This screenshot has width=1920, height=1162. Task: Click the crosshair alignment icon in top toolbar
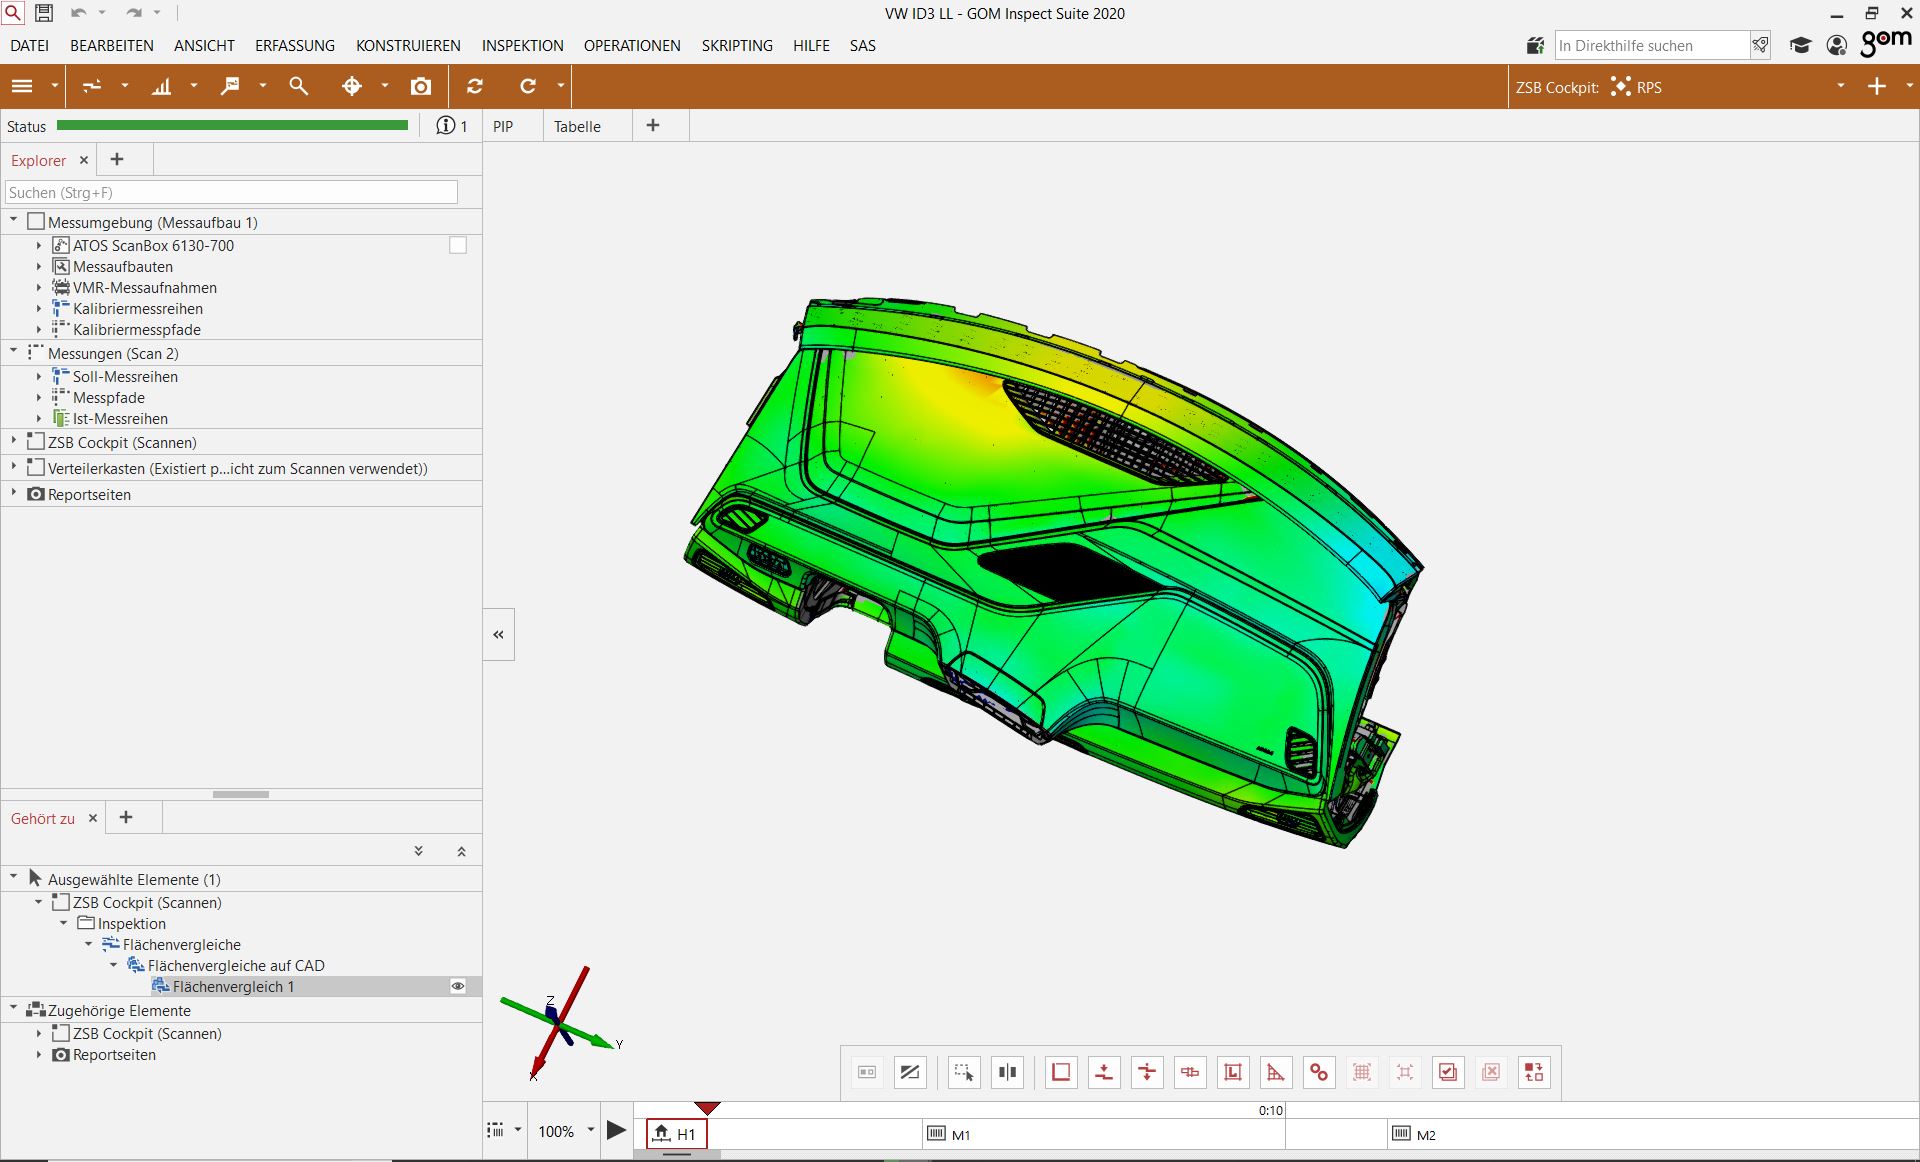click(352, 87)
